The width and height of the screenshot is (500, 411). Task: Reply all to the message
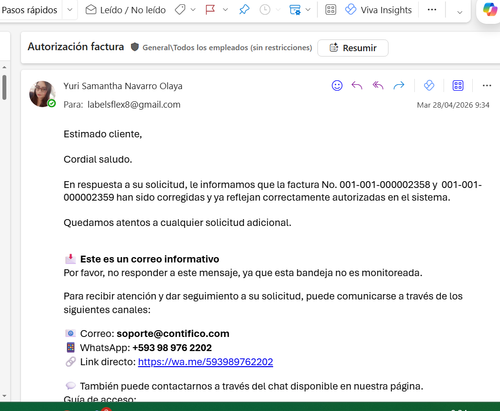378,86
